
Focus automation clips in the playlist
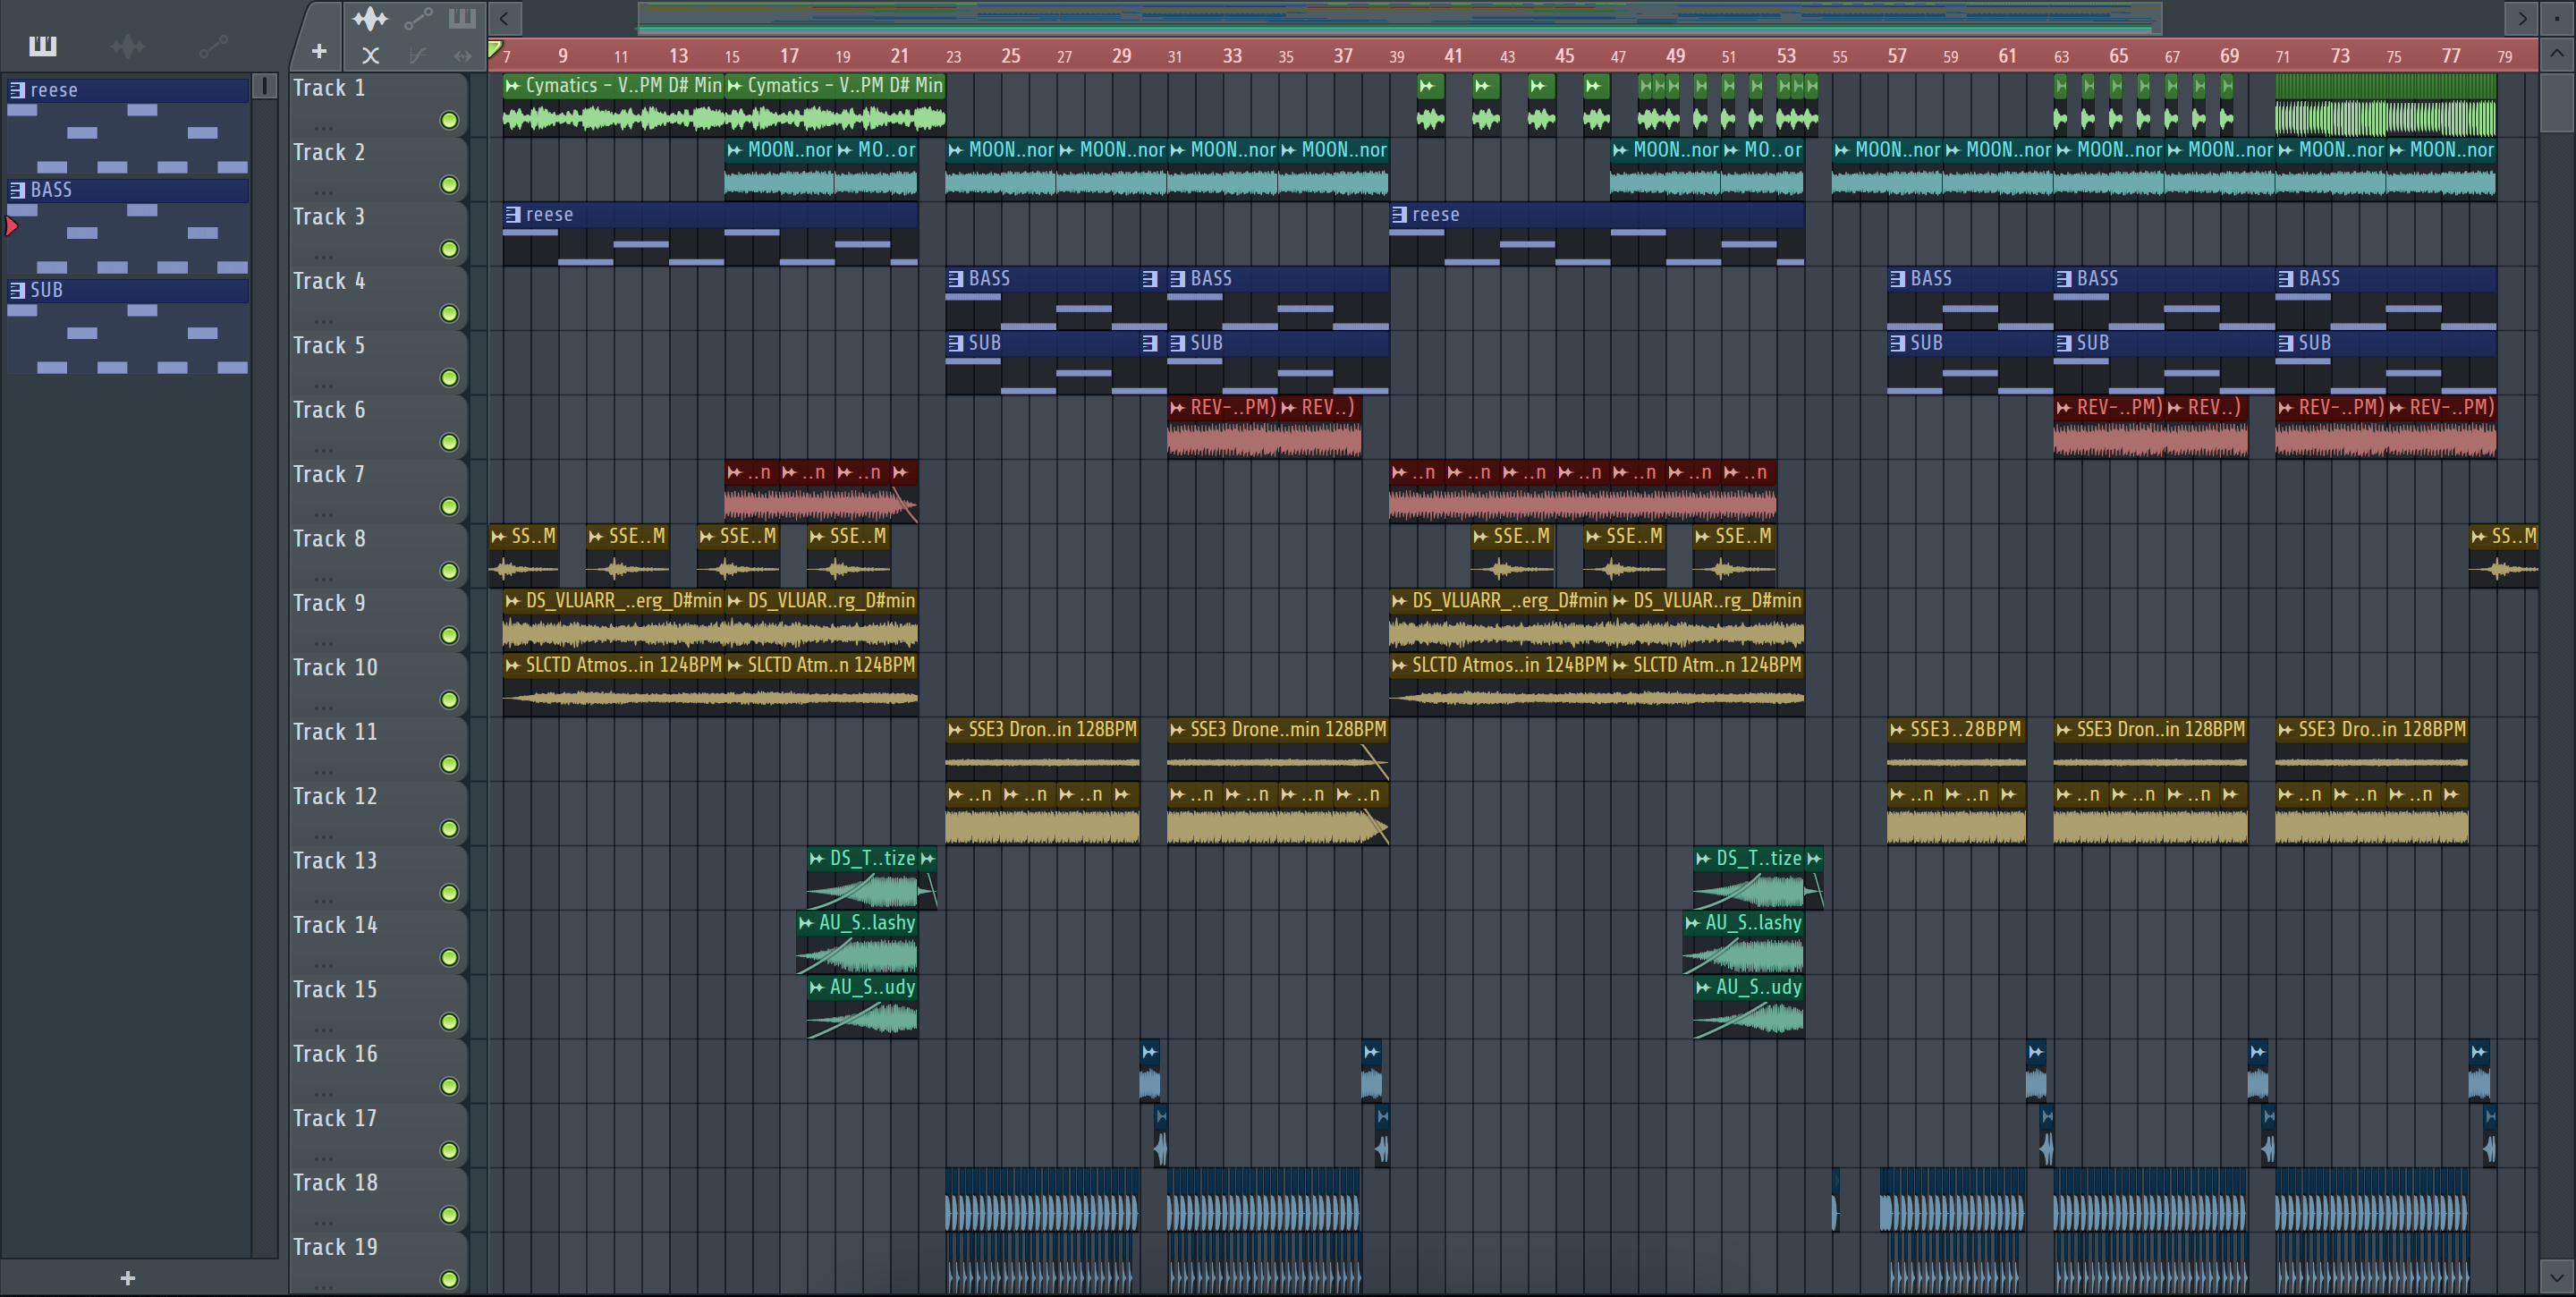tap(418, 18)
